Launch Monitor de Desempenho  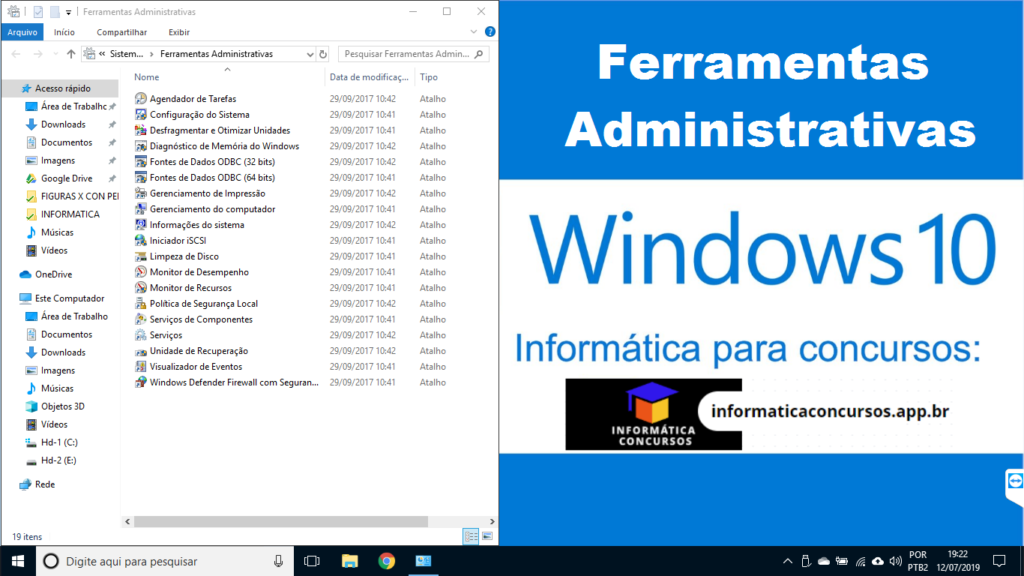click(198, 272)
